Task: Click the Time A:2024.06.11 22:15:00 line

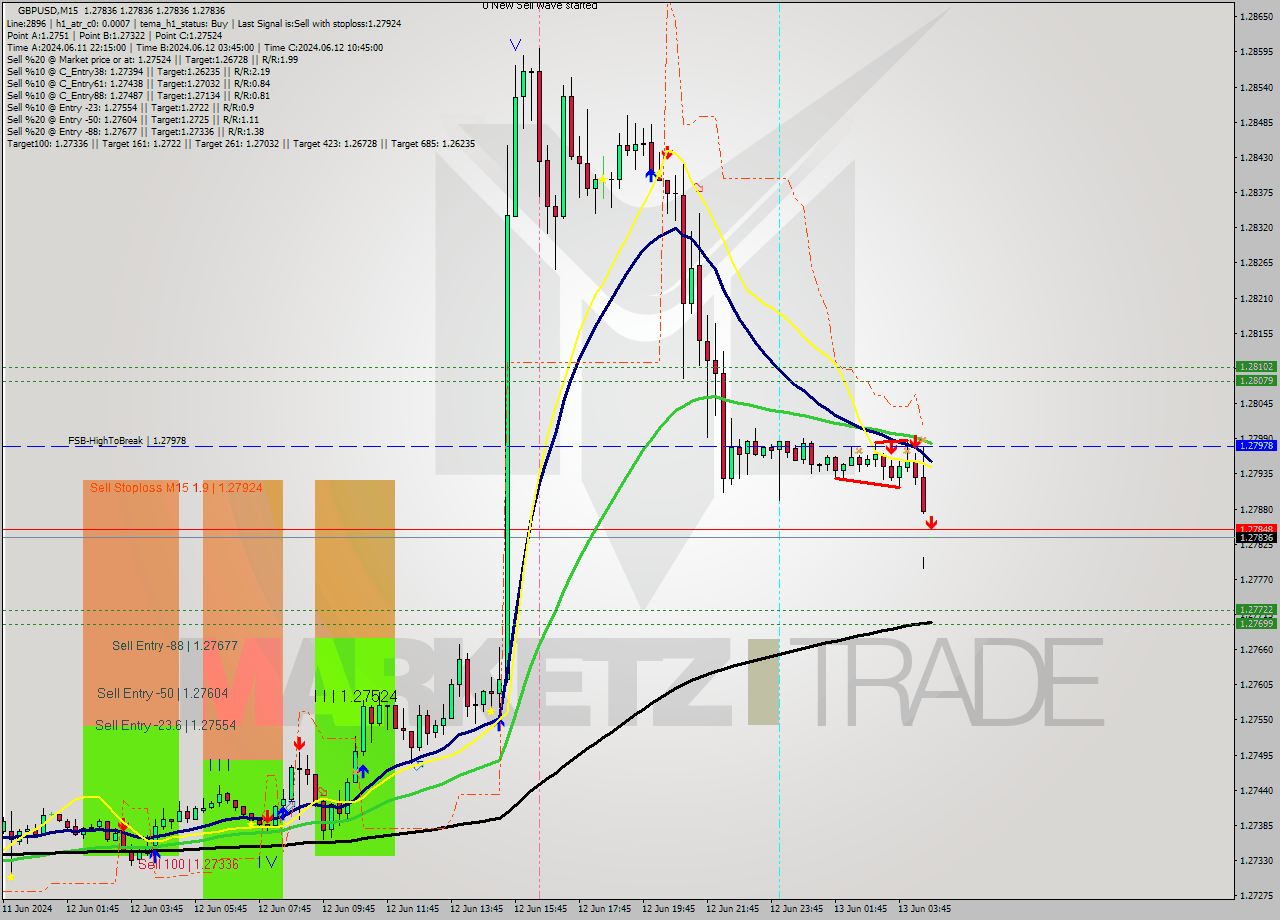Action: (x=66, y=47)
